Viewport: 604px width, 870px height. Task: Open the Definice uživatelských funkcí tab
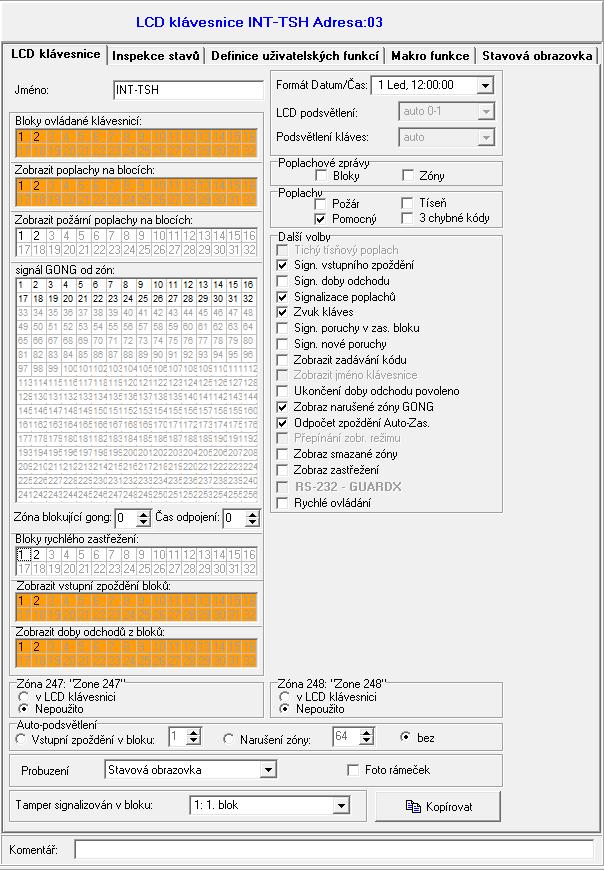pos(295,55)
